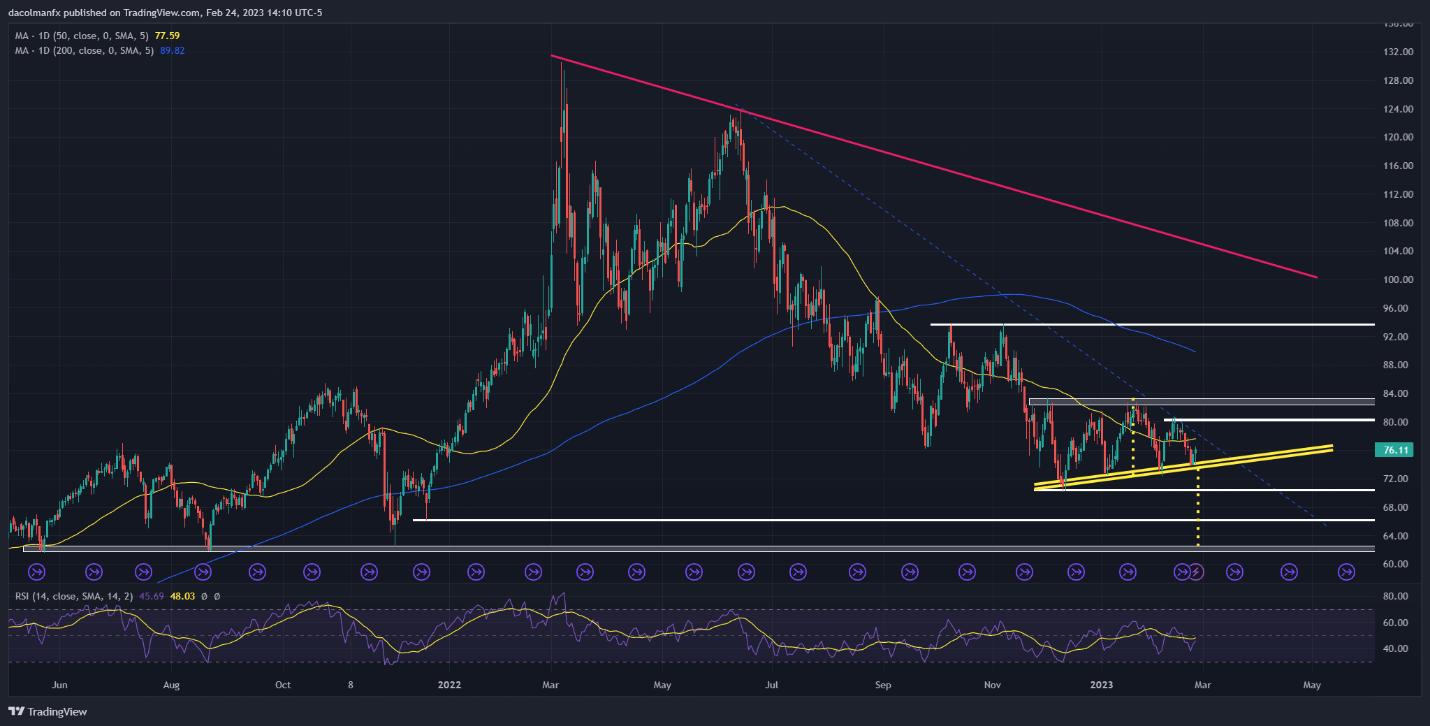Click the 72.00 price axis label
The height and width of the screenshot is (726, 1430).
[x=1398, y=480]
